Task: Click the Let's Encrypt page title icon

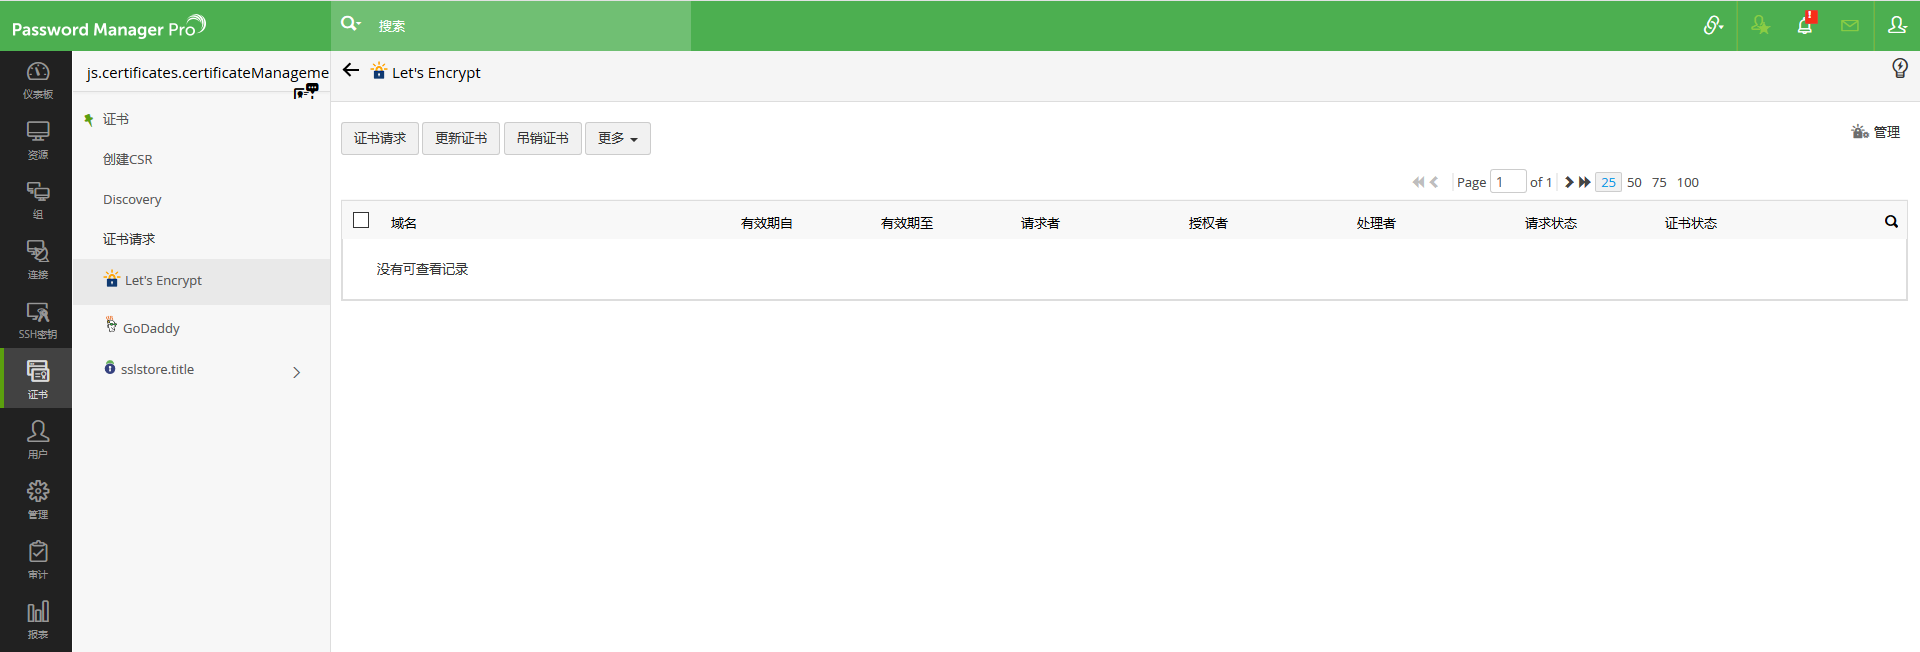Action: 379,71
